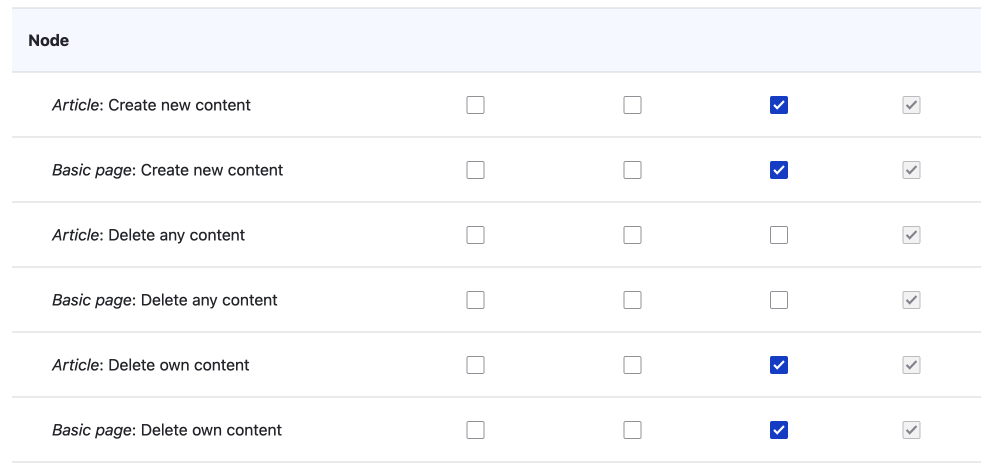This screenshot has height=466, width=1000.
Task: Click greyed checkbox in Article: Delete own content row
Action: point(911,365)
